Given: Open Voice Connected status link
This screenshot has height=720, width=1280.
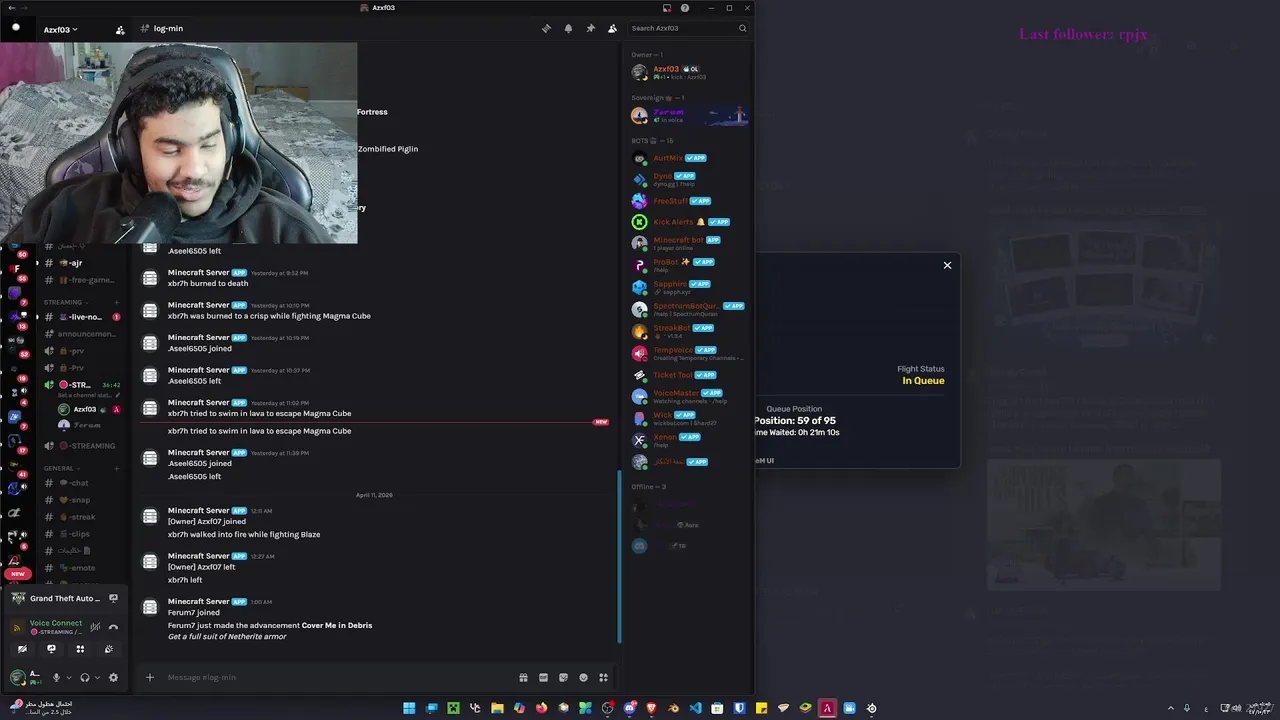Looking at the screenshot, I should coord(56,623).
